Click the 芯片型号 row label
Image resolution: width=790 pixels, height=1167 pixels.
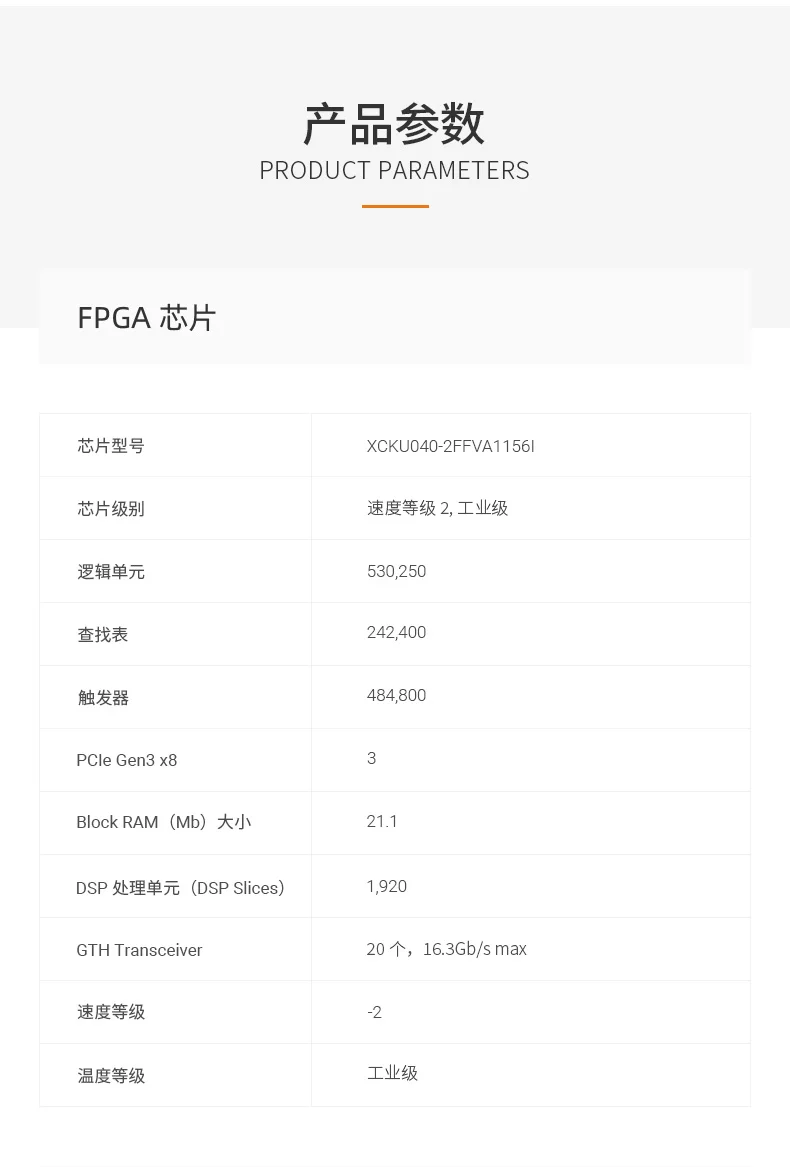click(x=111, y=446)
